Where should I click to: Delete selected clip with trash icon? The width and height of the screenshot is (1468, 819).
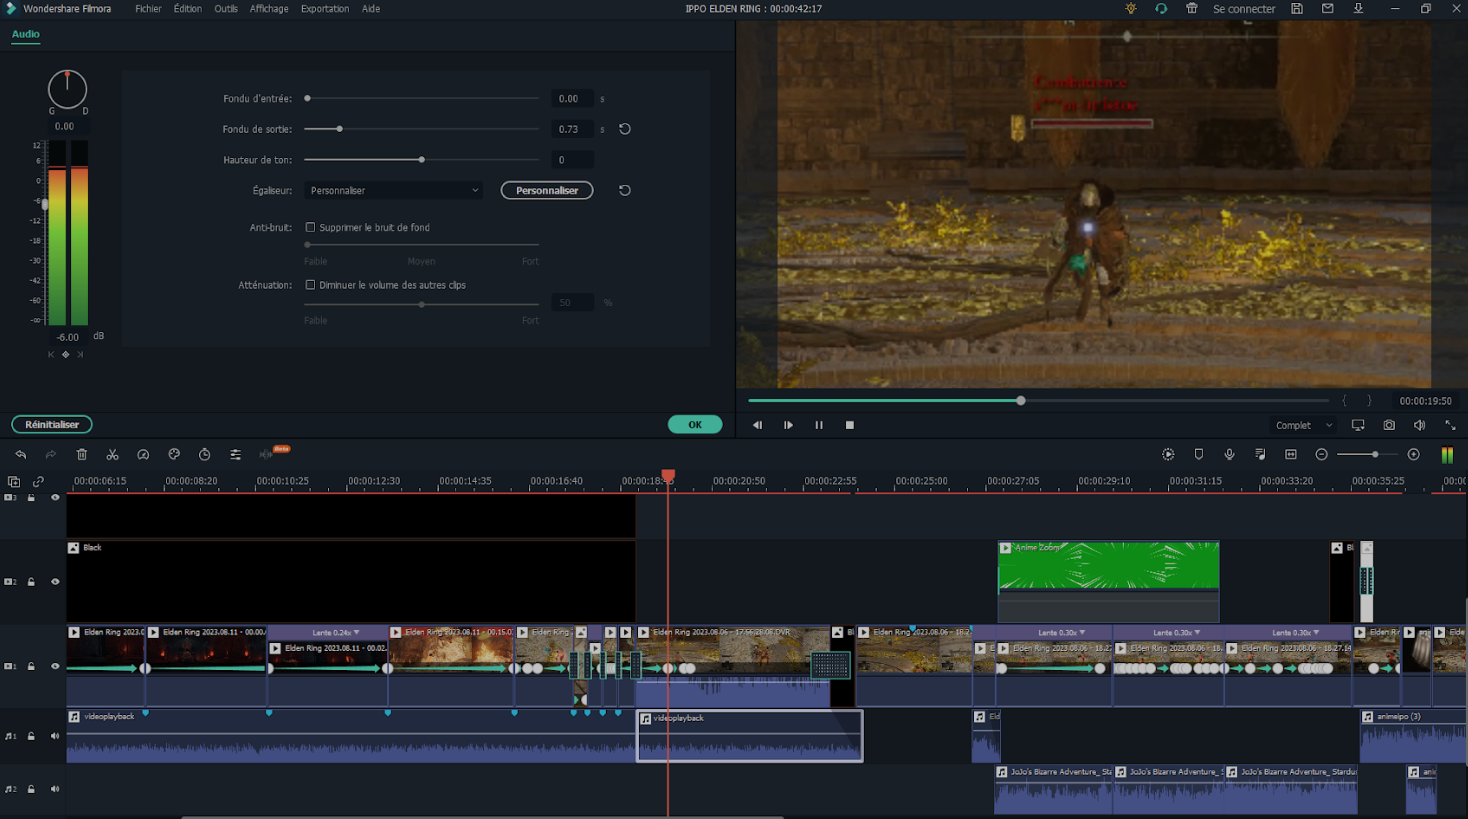pos(82,454)
